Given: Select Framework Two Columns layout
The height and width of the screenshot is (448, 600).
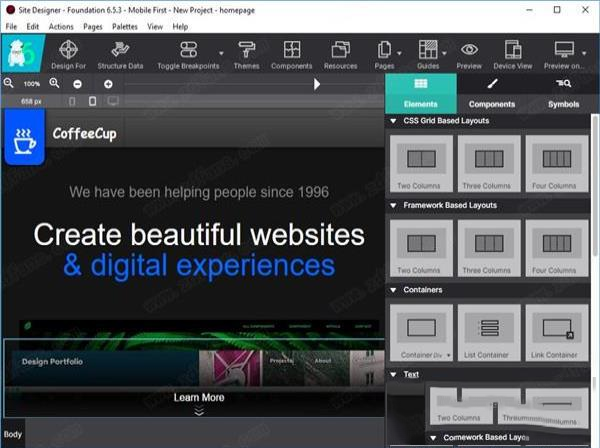Looking at the screenshot, I should [421, 248].
